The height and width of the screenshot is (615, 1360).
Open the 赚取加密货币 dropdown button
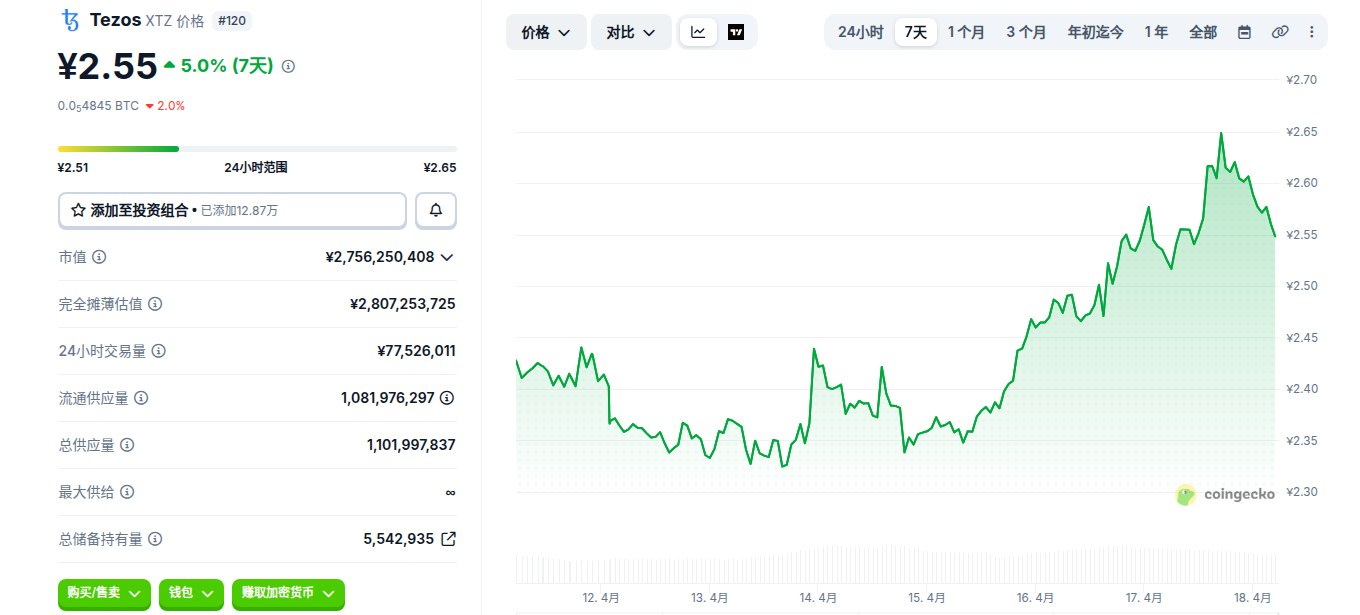tap(288, 593)
